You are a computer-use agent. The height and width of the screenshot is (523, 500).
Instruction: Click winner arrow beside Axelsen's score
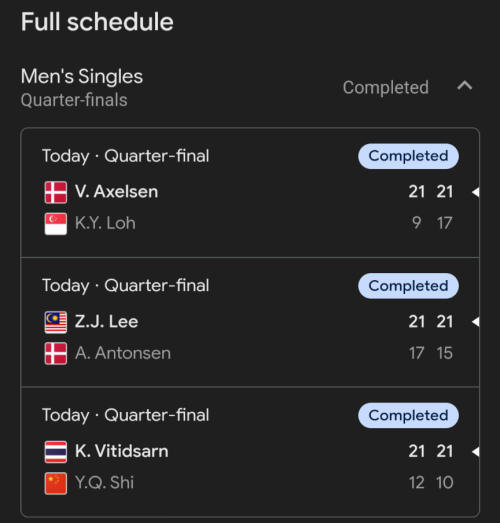pos(476,192)
